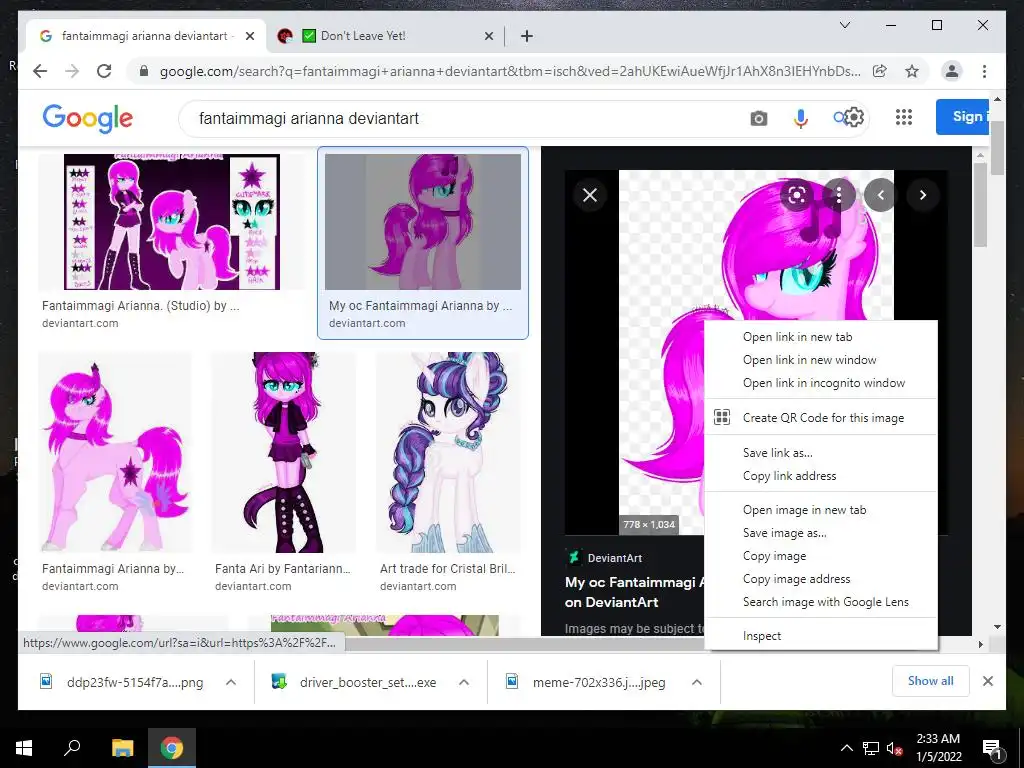Choose Open link in new tab
The image size is (1024, 768).
pyautogui.click(x=821, y=337)
